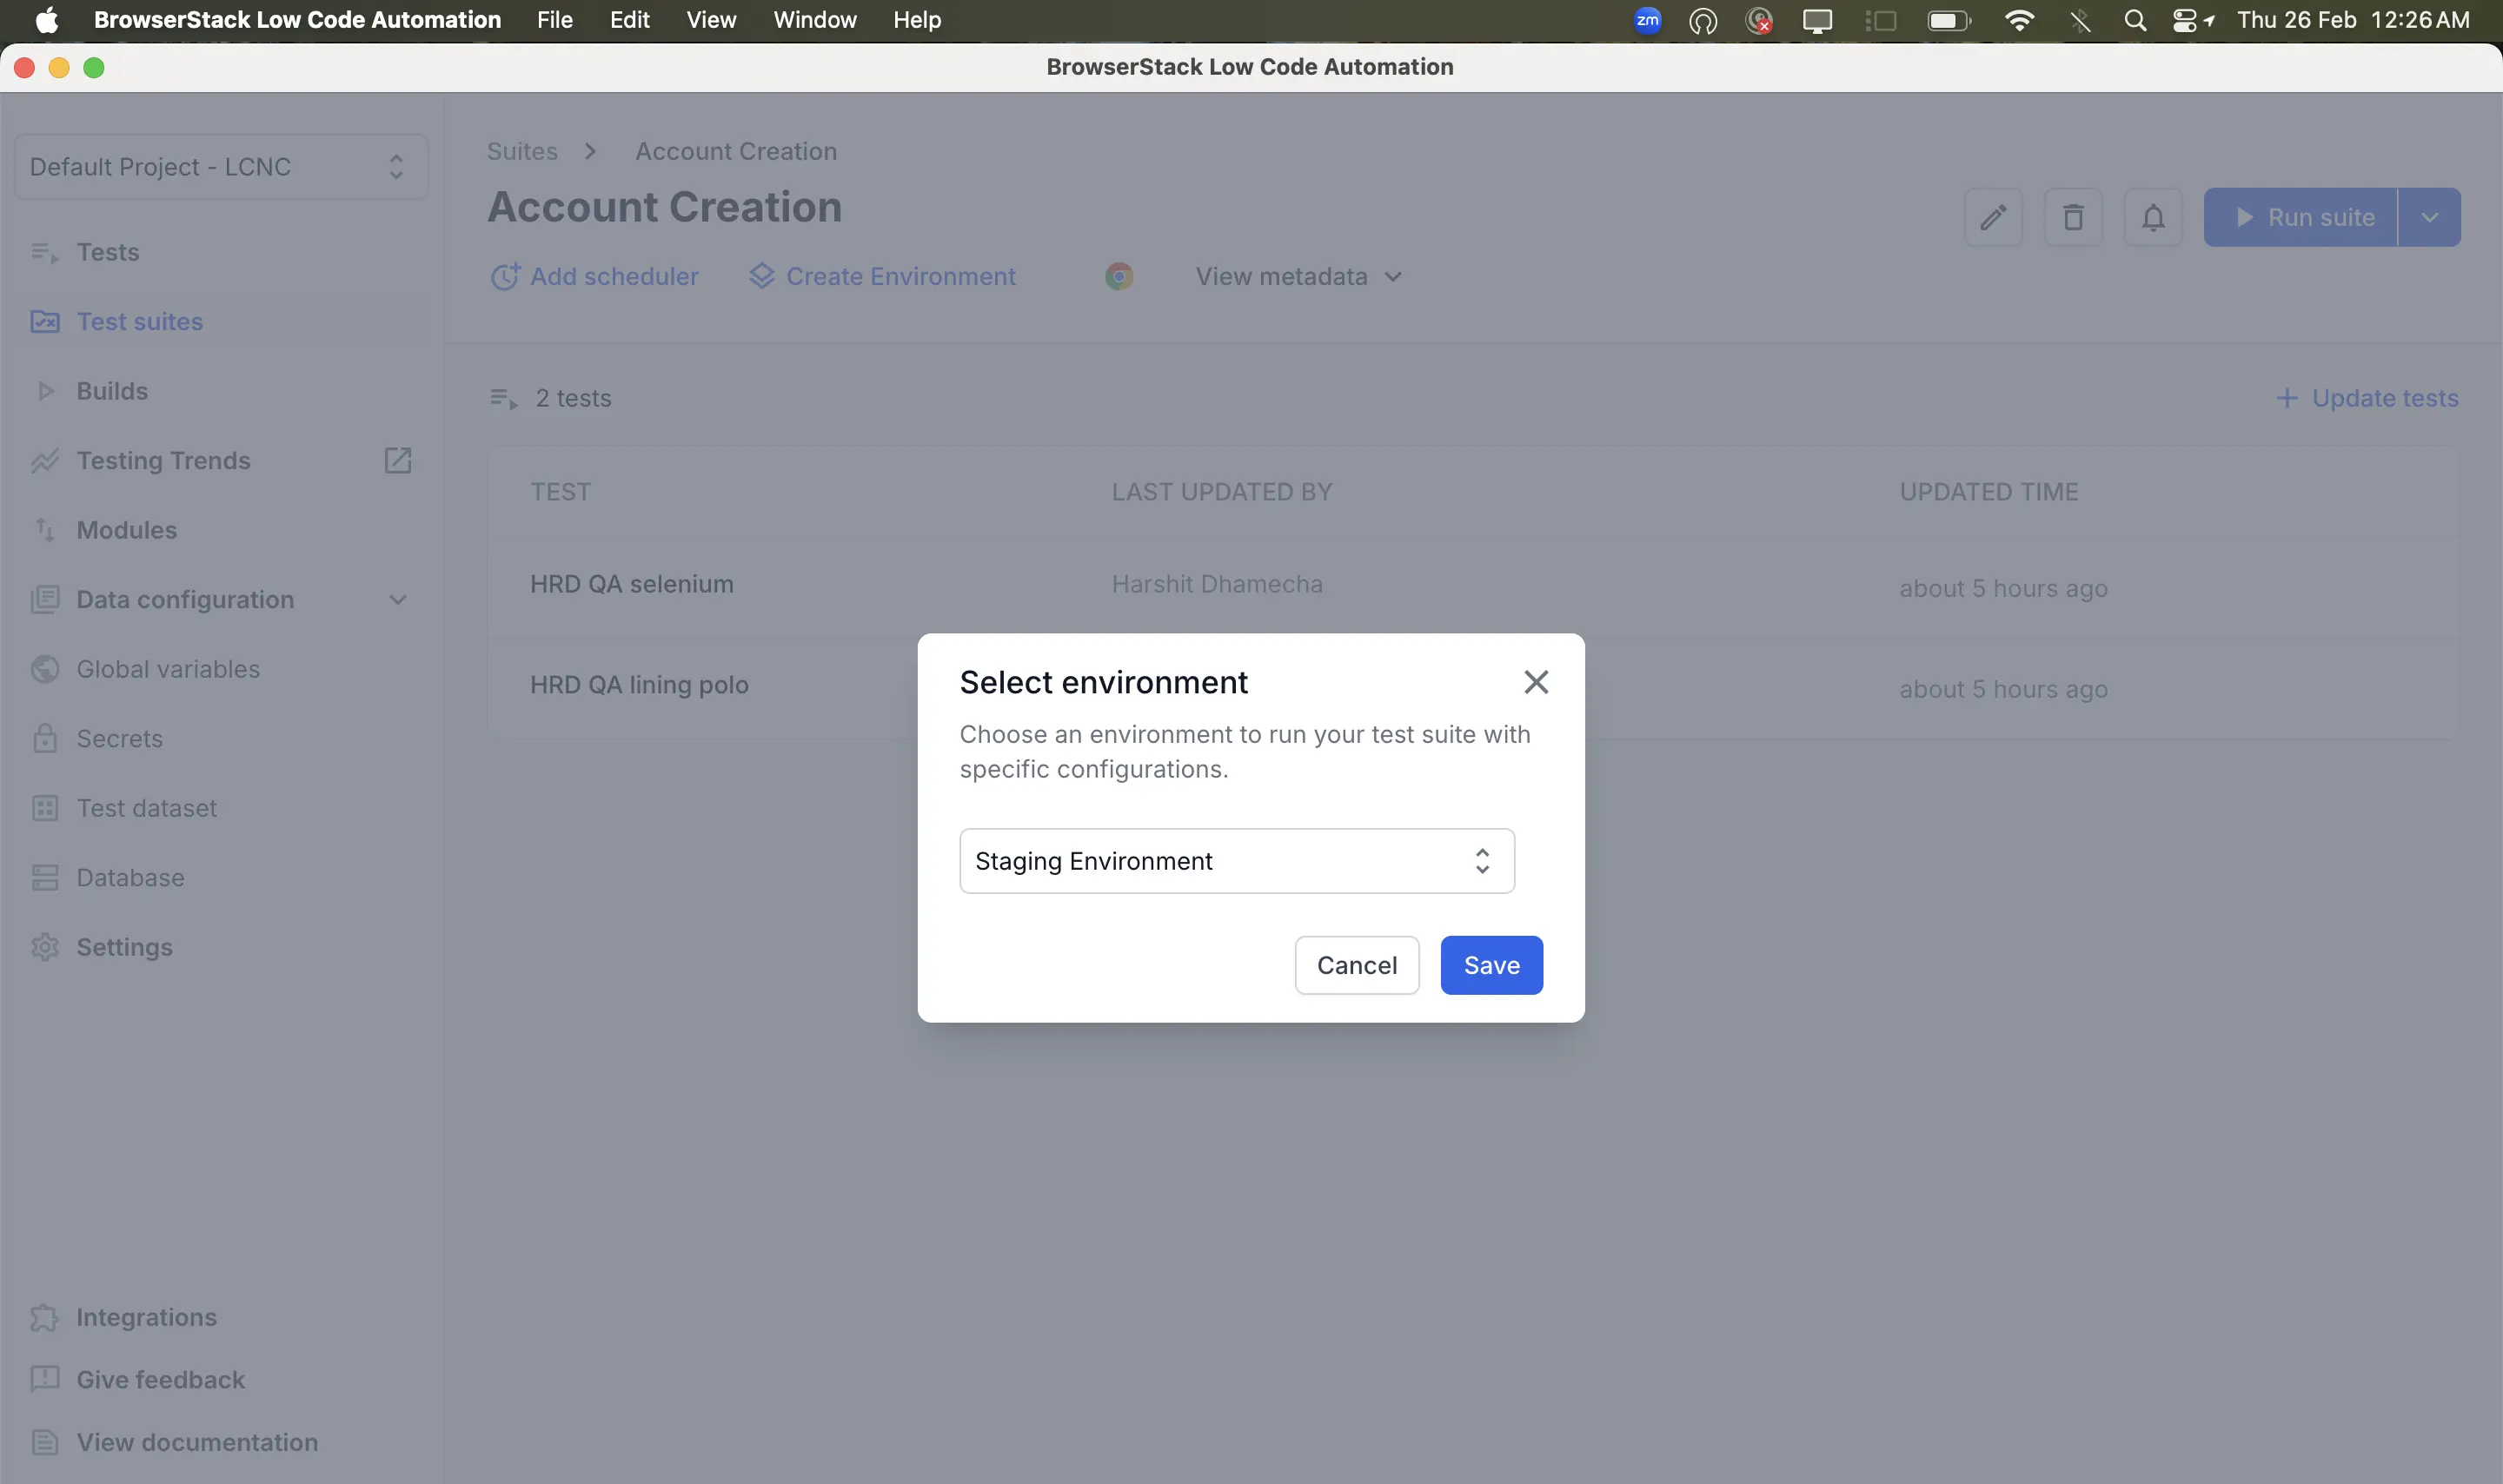This screenshot has height=1484, width=2503.
Task: Click the Add scheduler clock icon
Action: [505, 276]
